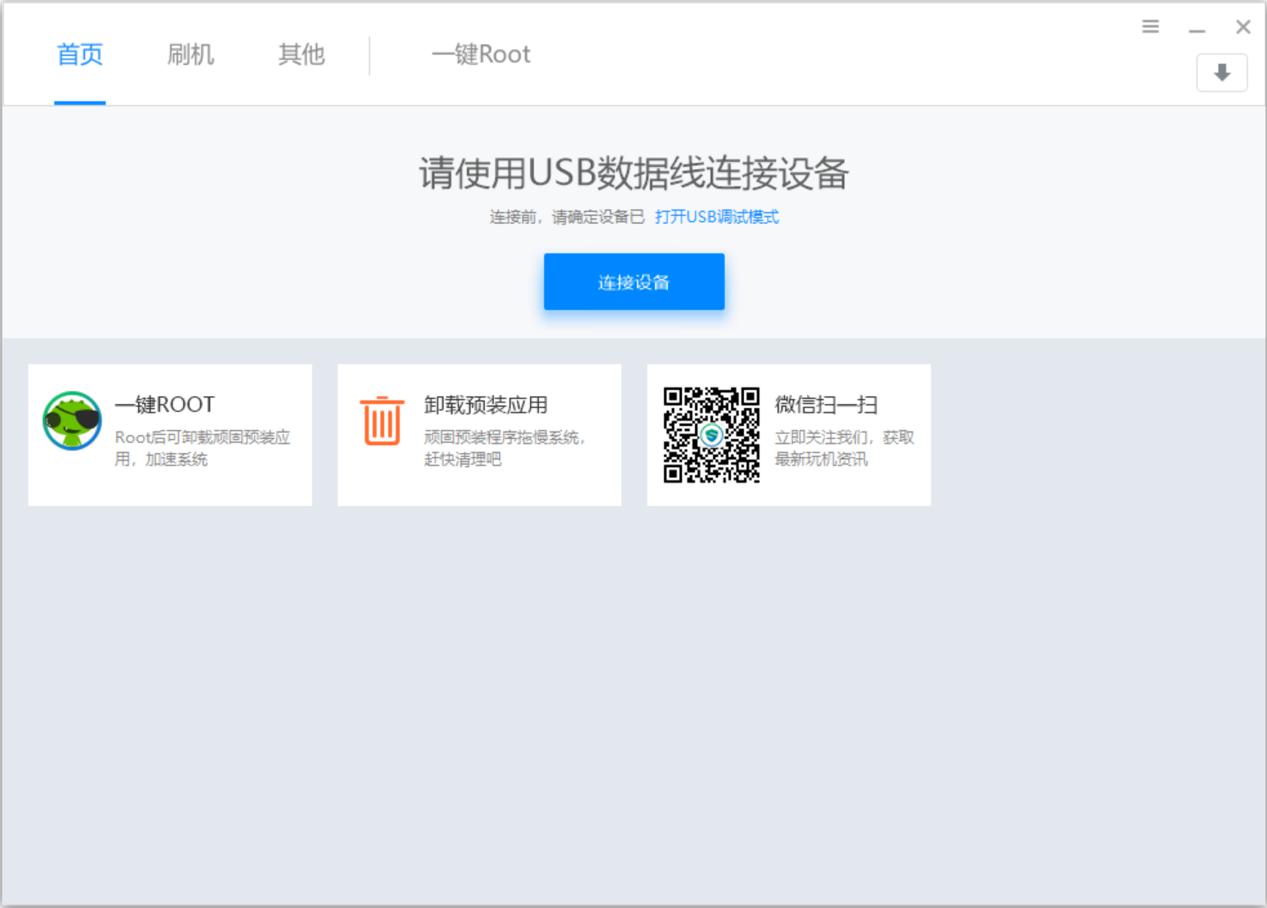Open the 刷机 tab
Viewport: 1267px width, 908px height.
coord(190,54)
